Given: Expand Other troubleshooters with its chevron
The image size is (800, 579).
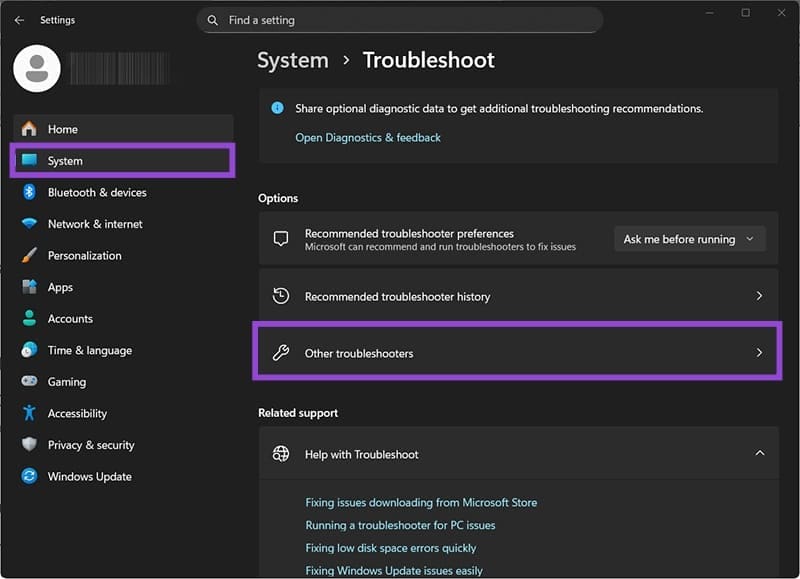Looking at the screenshot, I should coord(759,353).
